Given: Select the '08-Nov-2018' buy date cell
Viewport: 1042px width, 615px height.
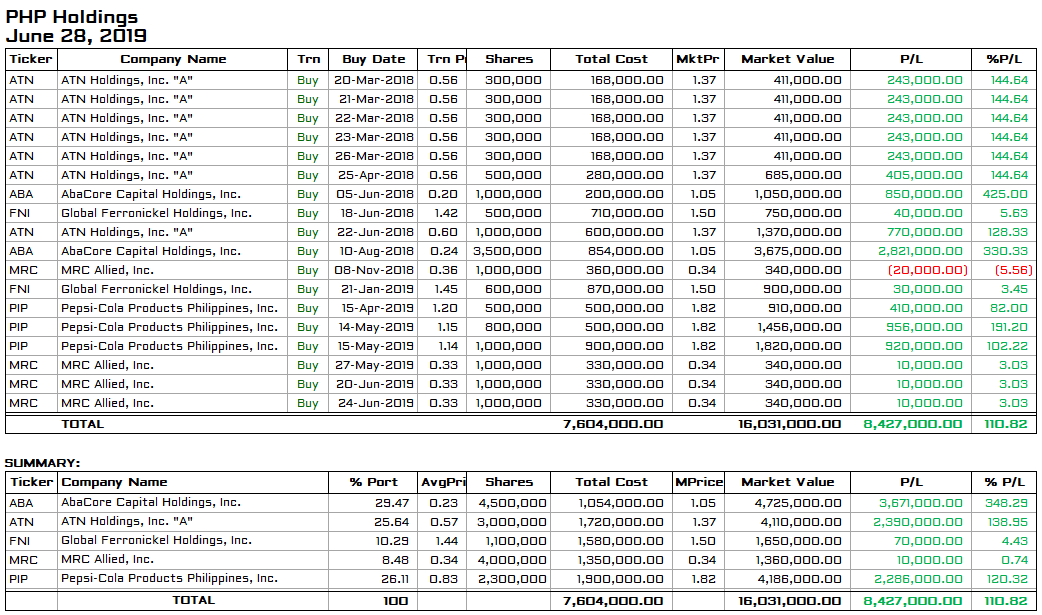Looking at the screenshot, I should [374, 271].
